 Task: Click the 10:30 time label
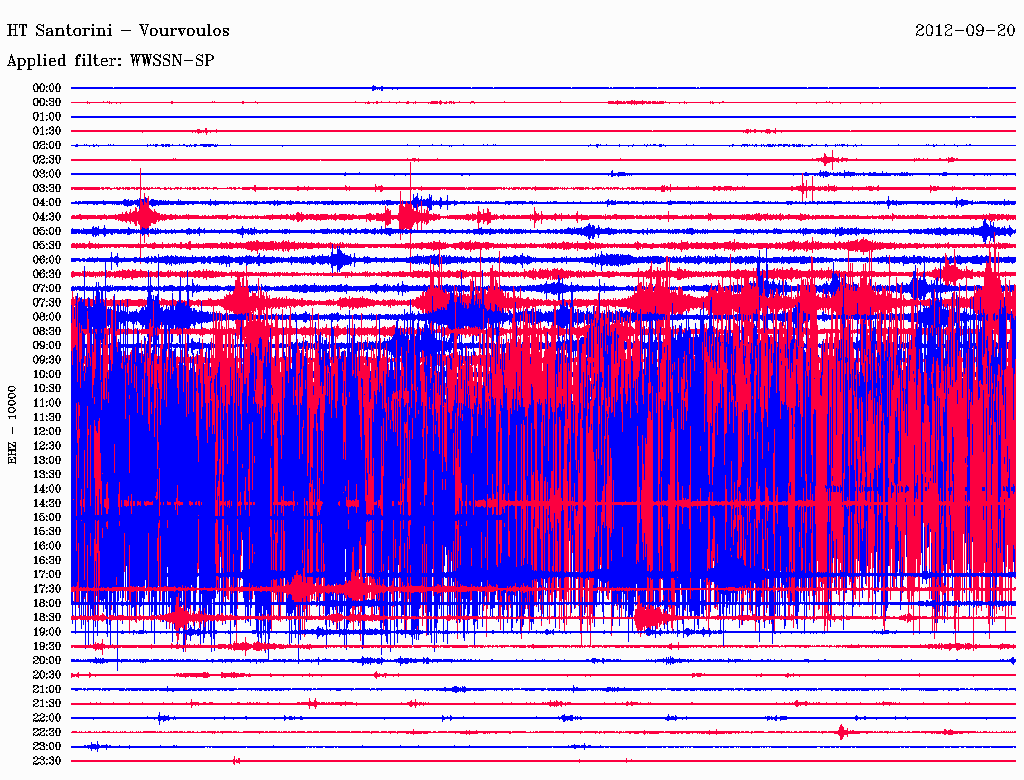point(47,388)
